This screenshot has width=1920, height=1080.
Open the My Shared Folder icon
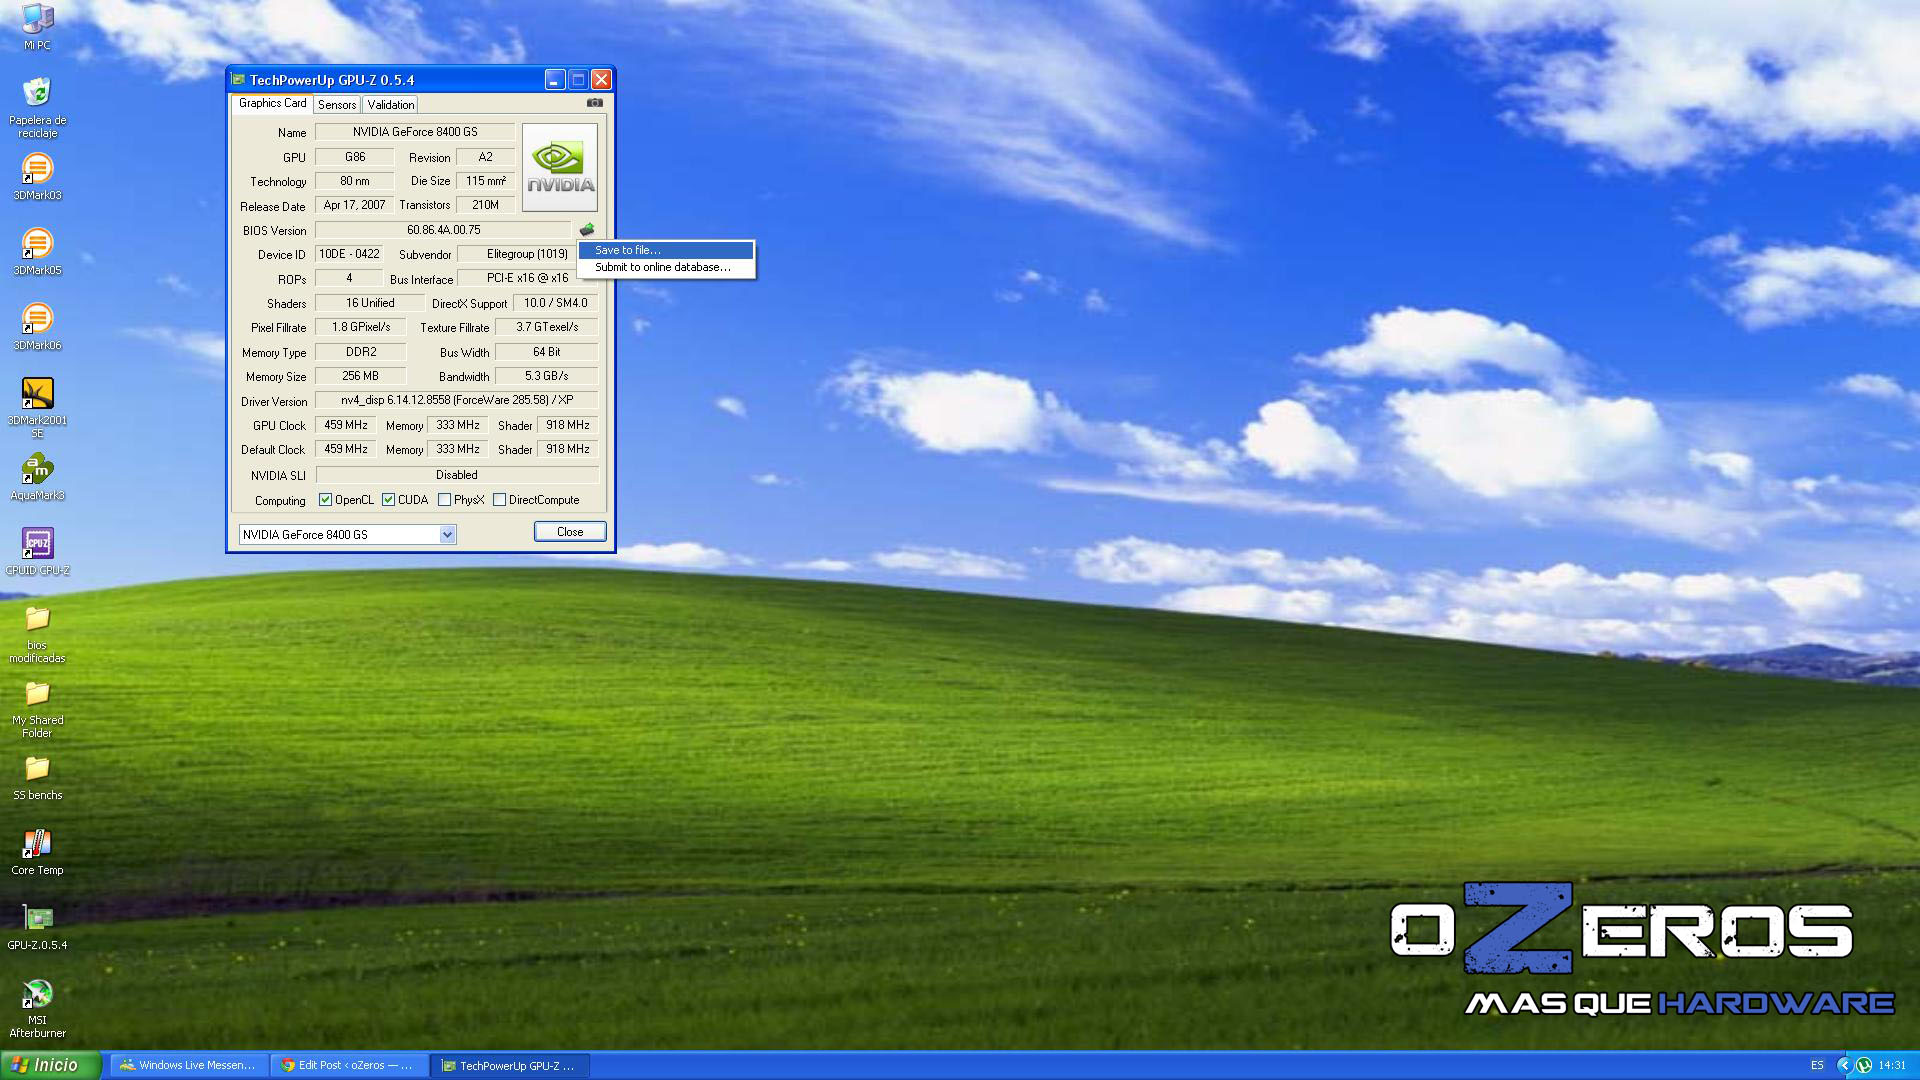pyautogui.click(x=37, y=709)
